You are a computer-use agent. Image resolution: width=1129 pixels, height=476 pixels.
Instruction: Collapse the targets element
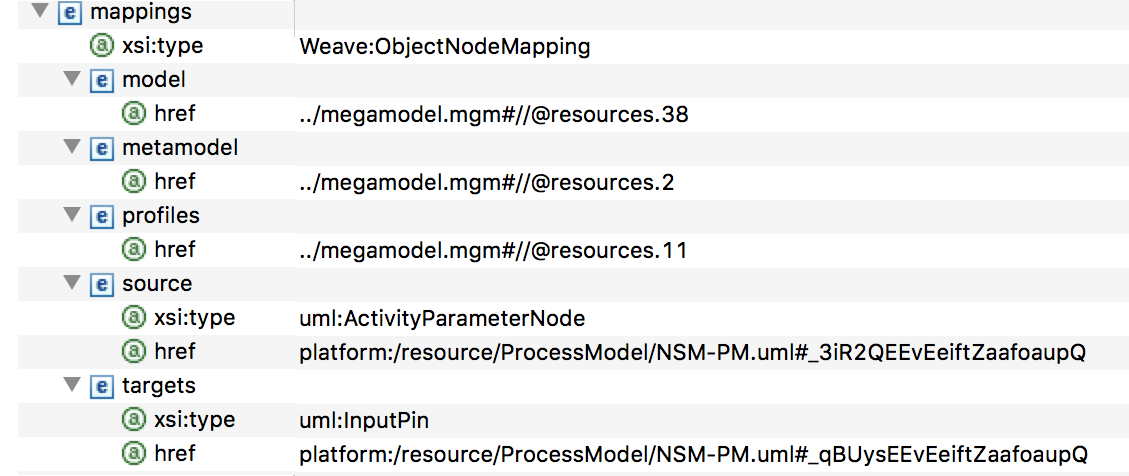click(x=71, y=386)
